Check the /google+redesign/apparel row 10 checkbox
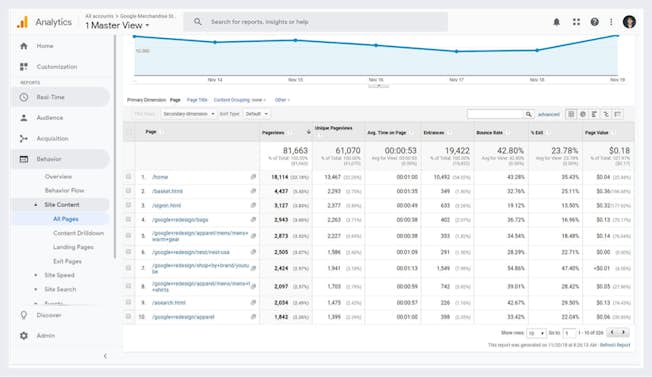 128,317
